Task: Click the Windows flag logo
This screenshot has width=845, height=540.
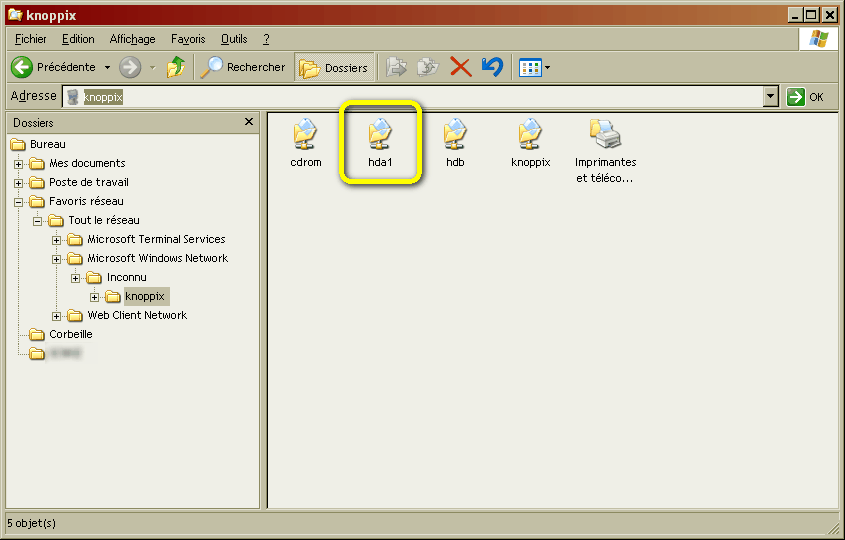Action: 818,39
